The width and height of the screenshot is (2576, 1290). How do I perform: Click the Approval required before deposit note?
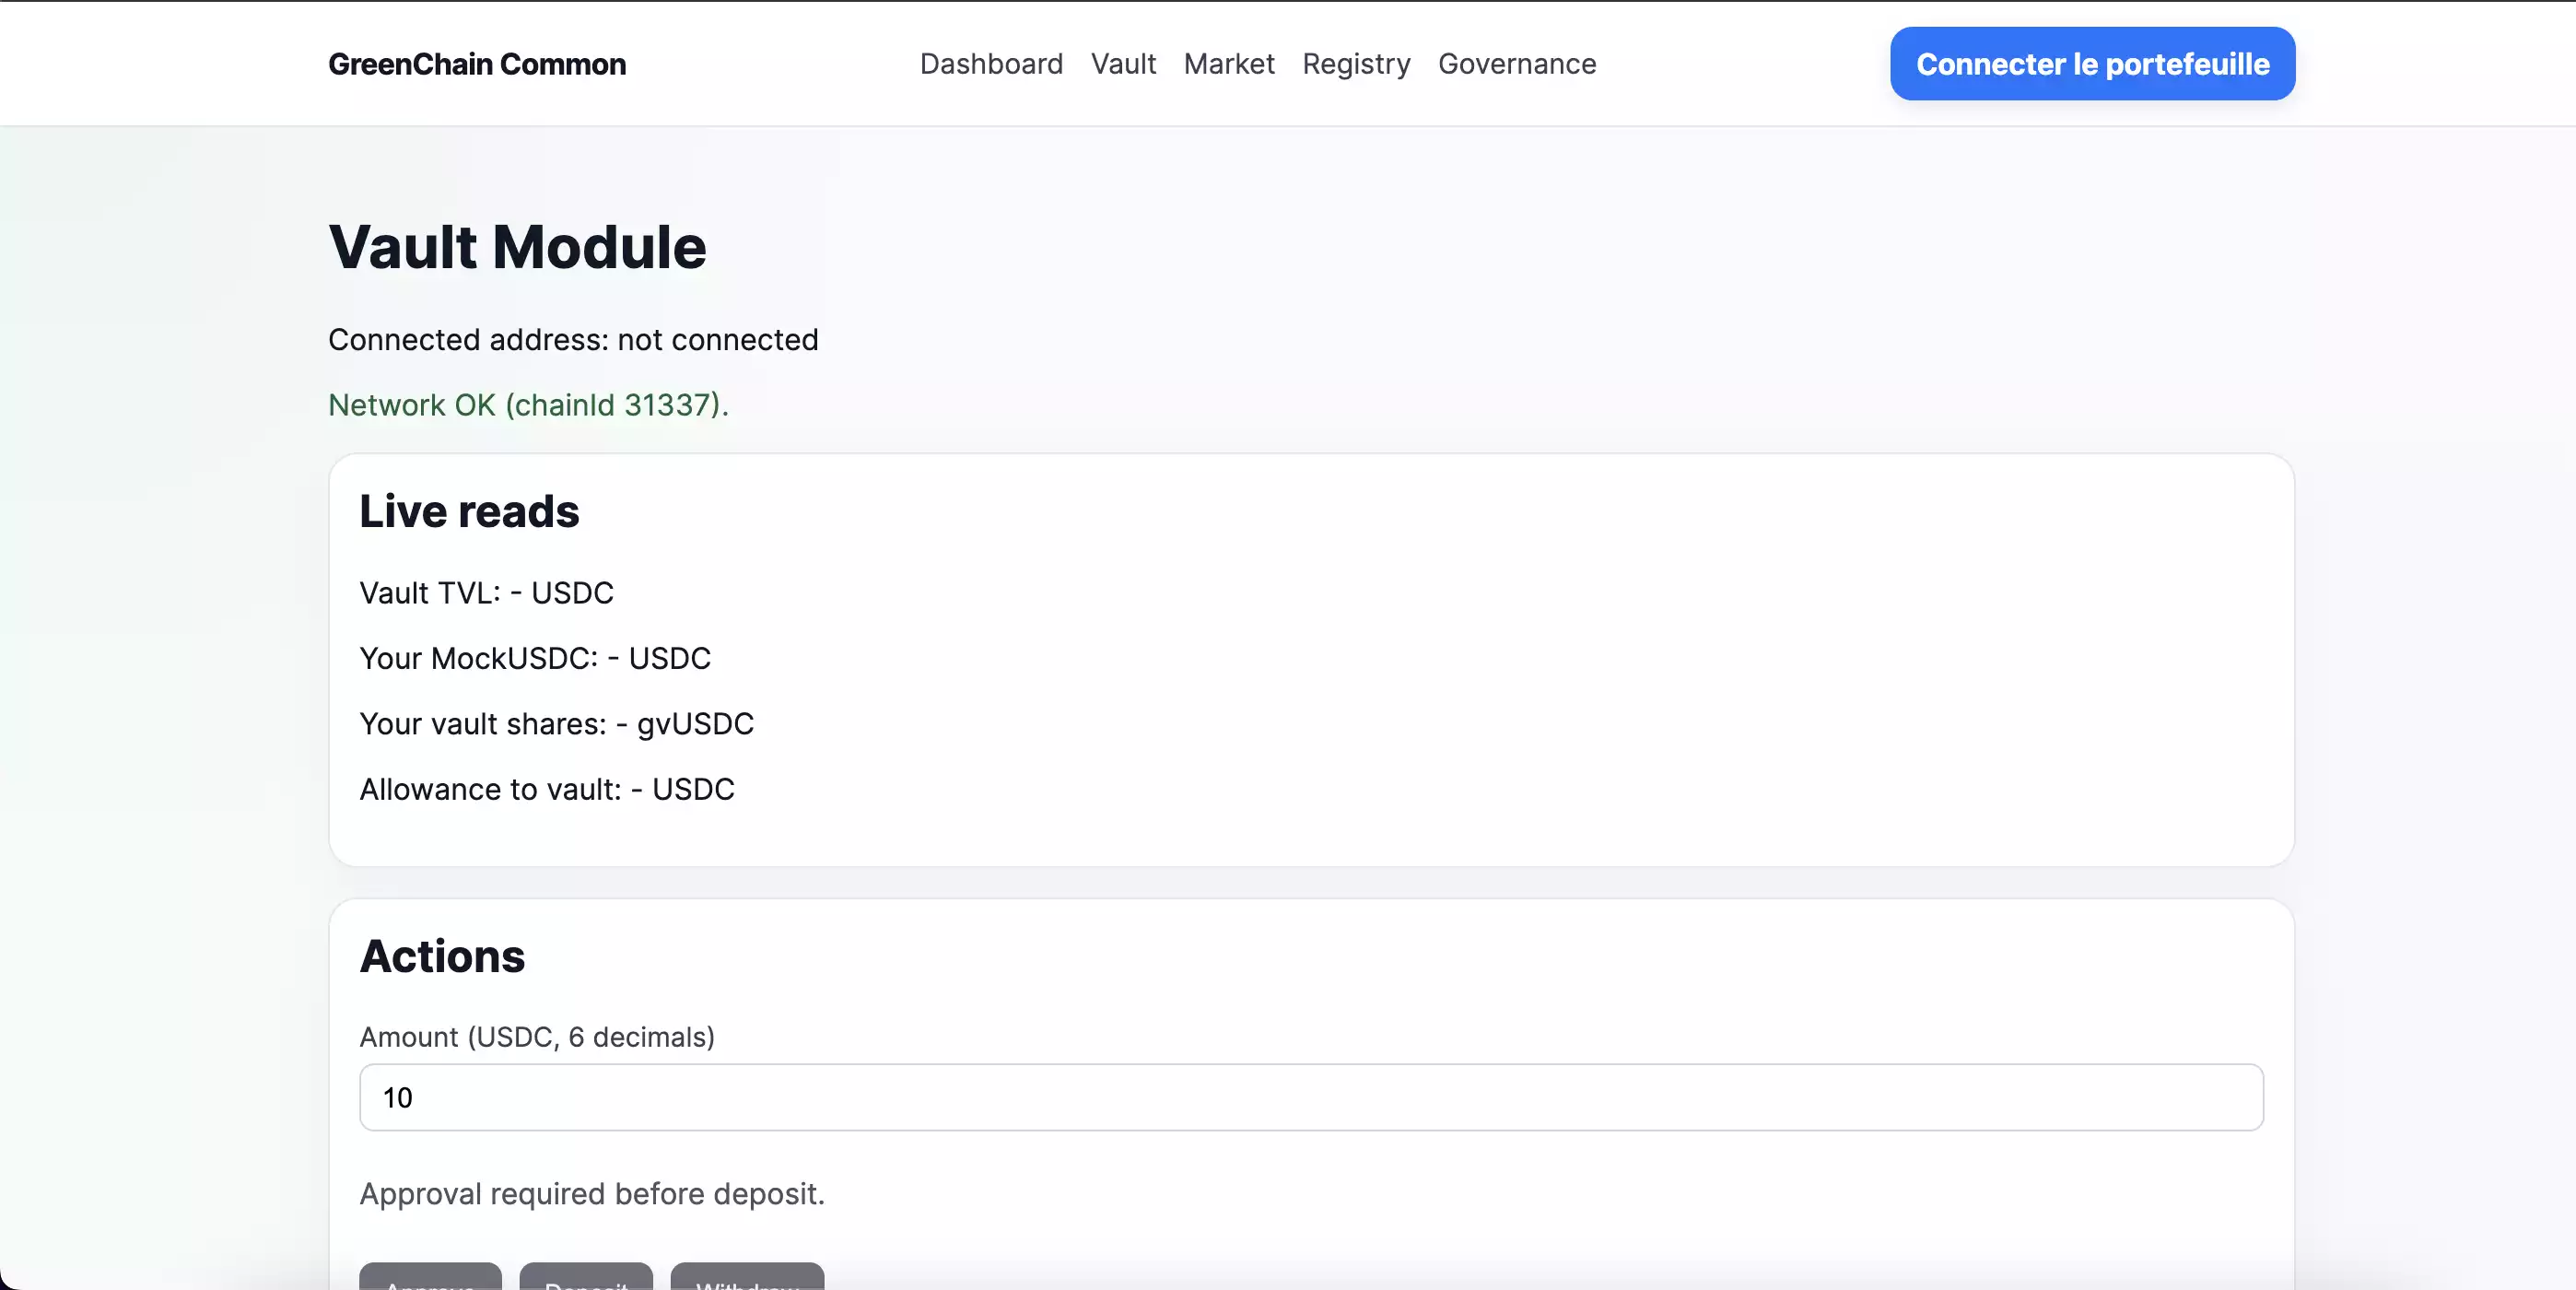(592, 1194)
